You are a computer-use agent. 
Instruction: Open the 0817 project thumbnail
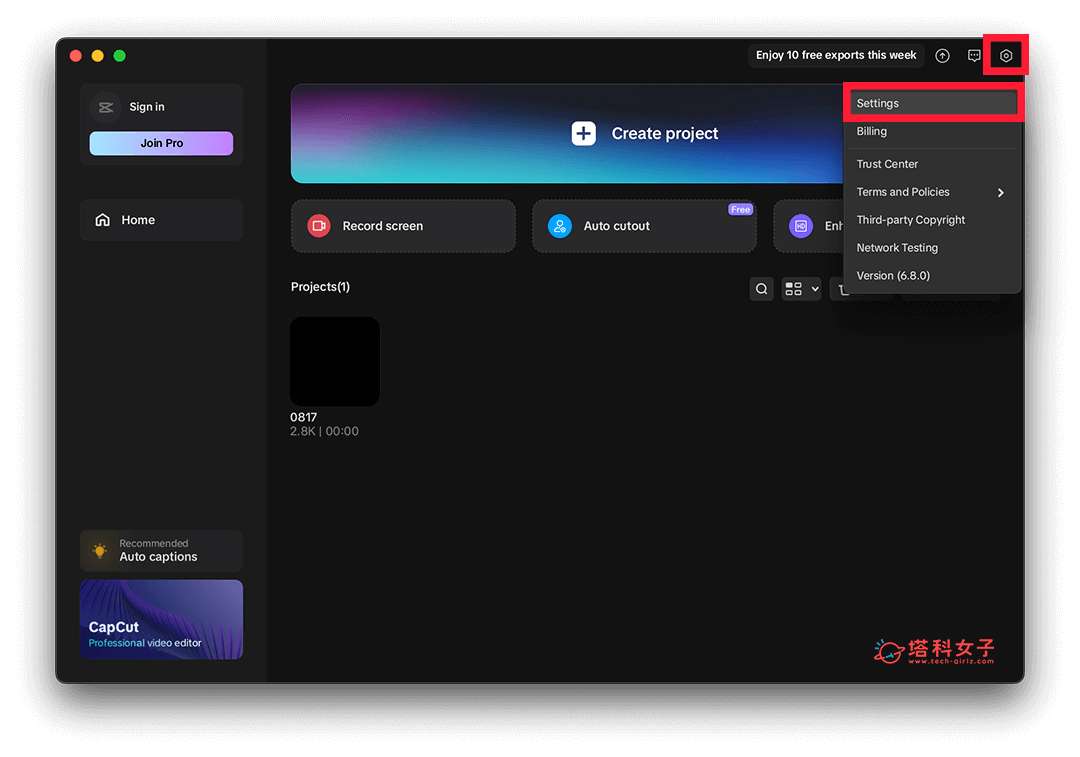point(334,360)
